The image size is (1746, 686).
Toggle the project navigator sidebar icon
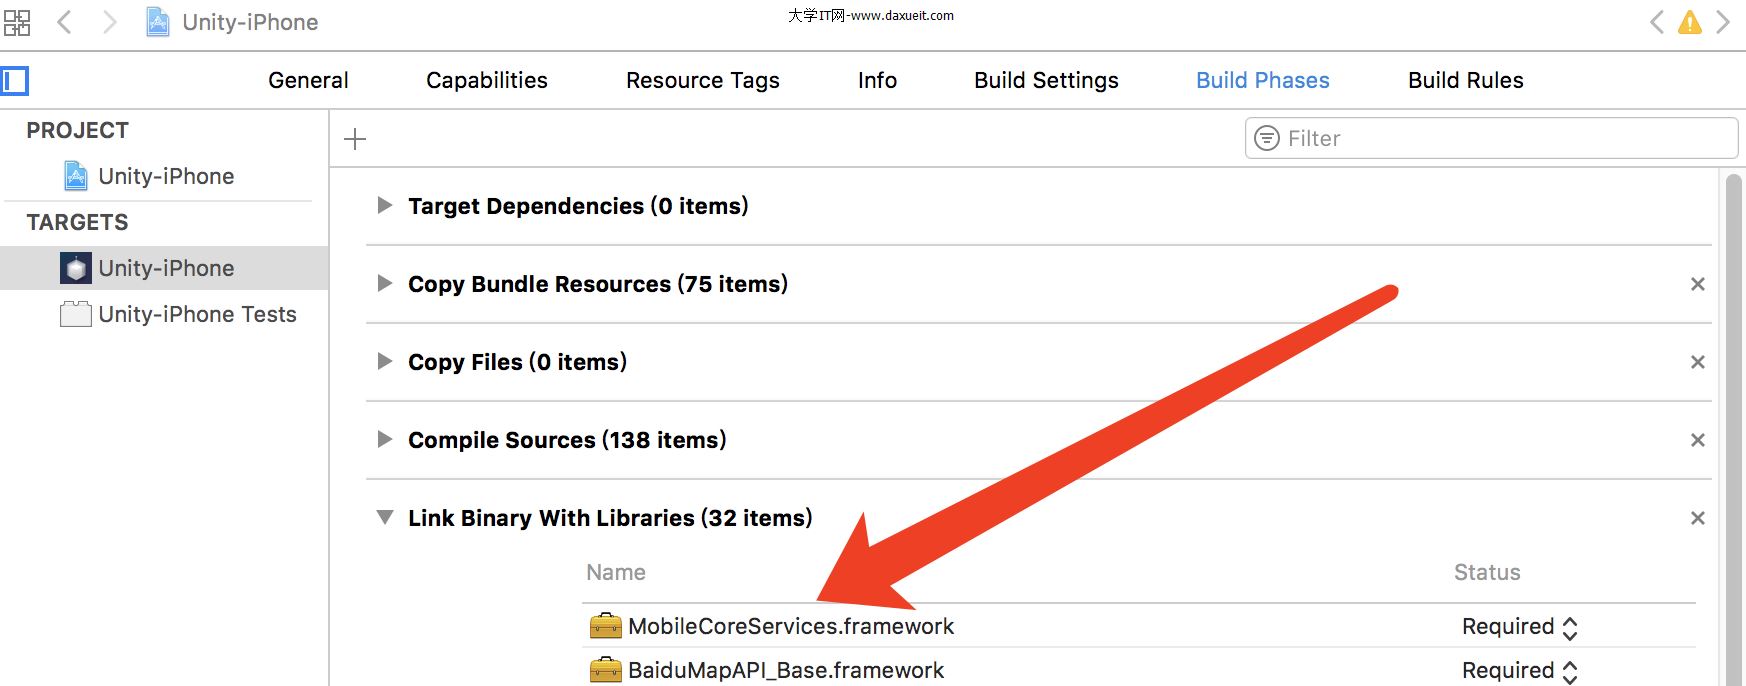tap(15, 80)
